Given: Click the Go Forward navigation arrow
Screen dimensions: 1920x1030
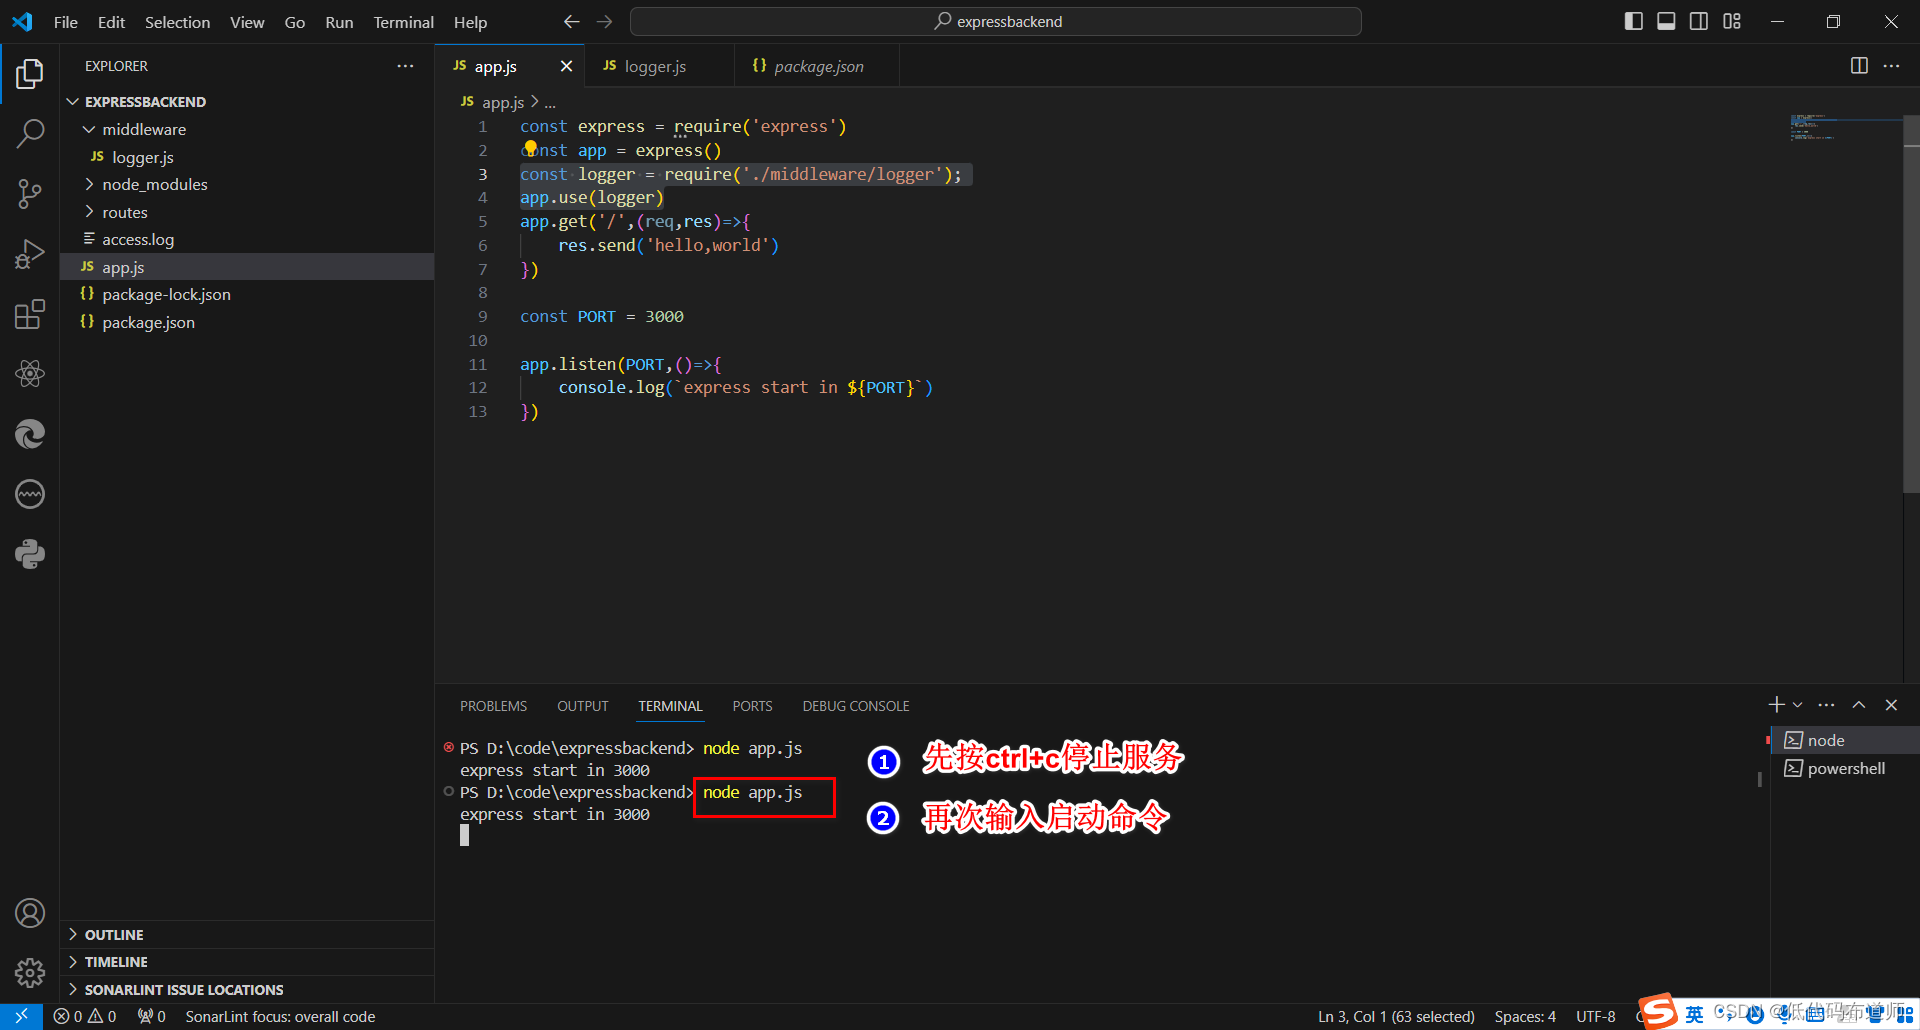Looking at the screenshot, I should pyautogui.click(x=605, y=22).
